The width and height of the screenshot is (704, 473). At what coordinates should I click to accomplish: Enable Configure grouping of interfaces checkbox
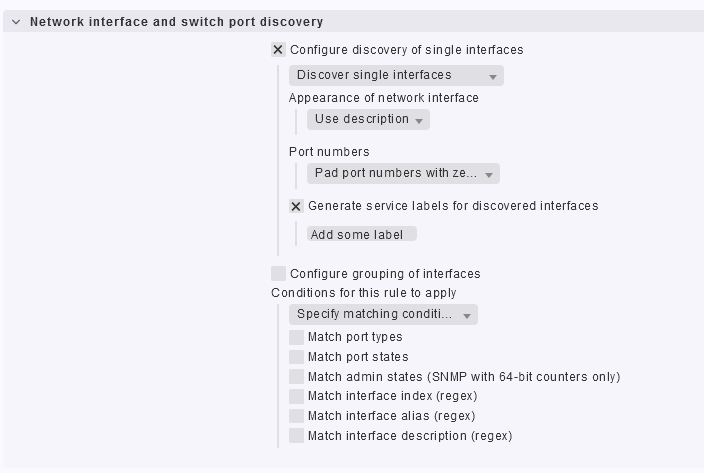pyautogui.click(x=278, y=274)
